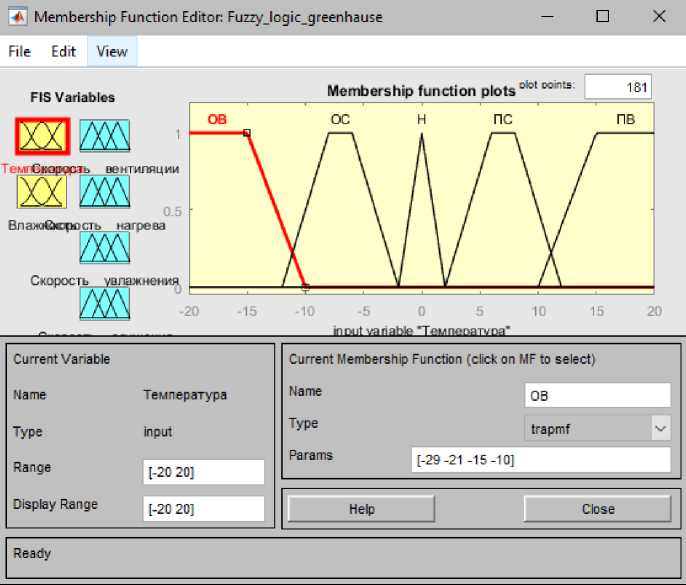Click the MATLAB logo in title bar
The height and width of the screenshot is (585, 686).
pyautogui.click(x=18, y=17)
